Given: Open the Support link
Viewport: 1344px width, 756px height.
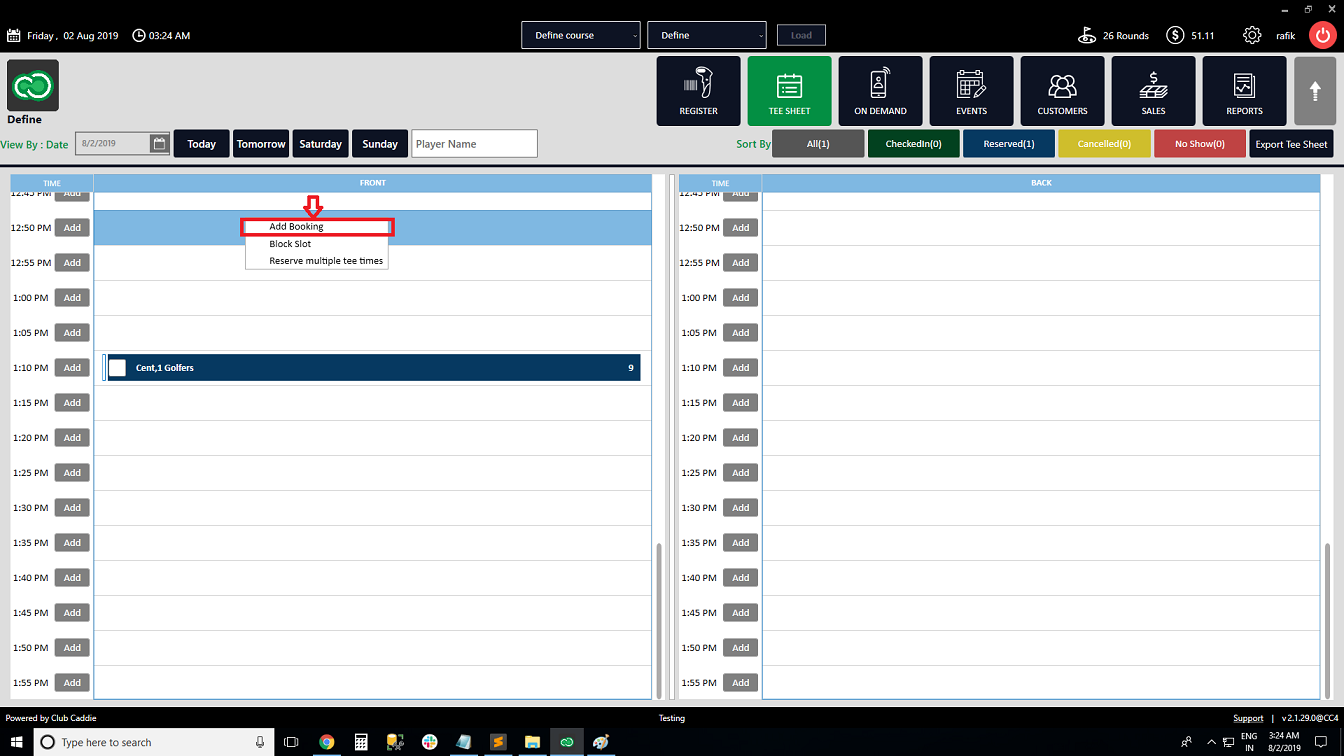Looking at the screenshot, I should coord(1248,718).
